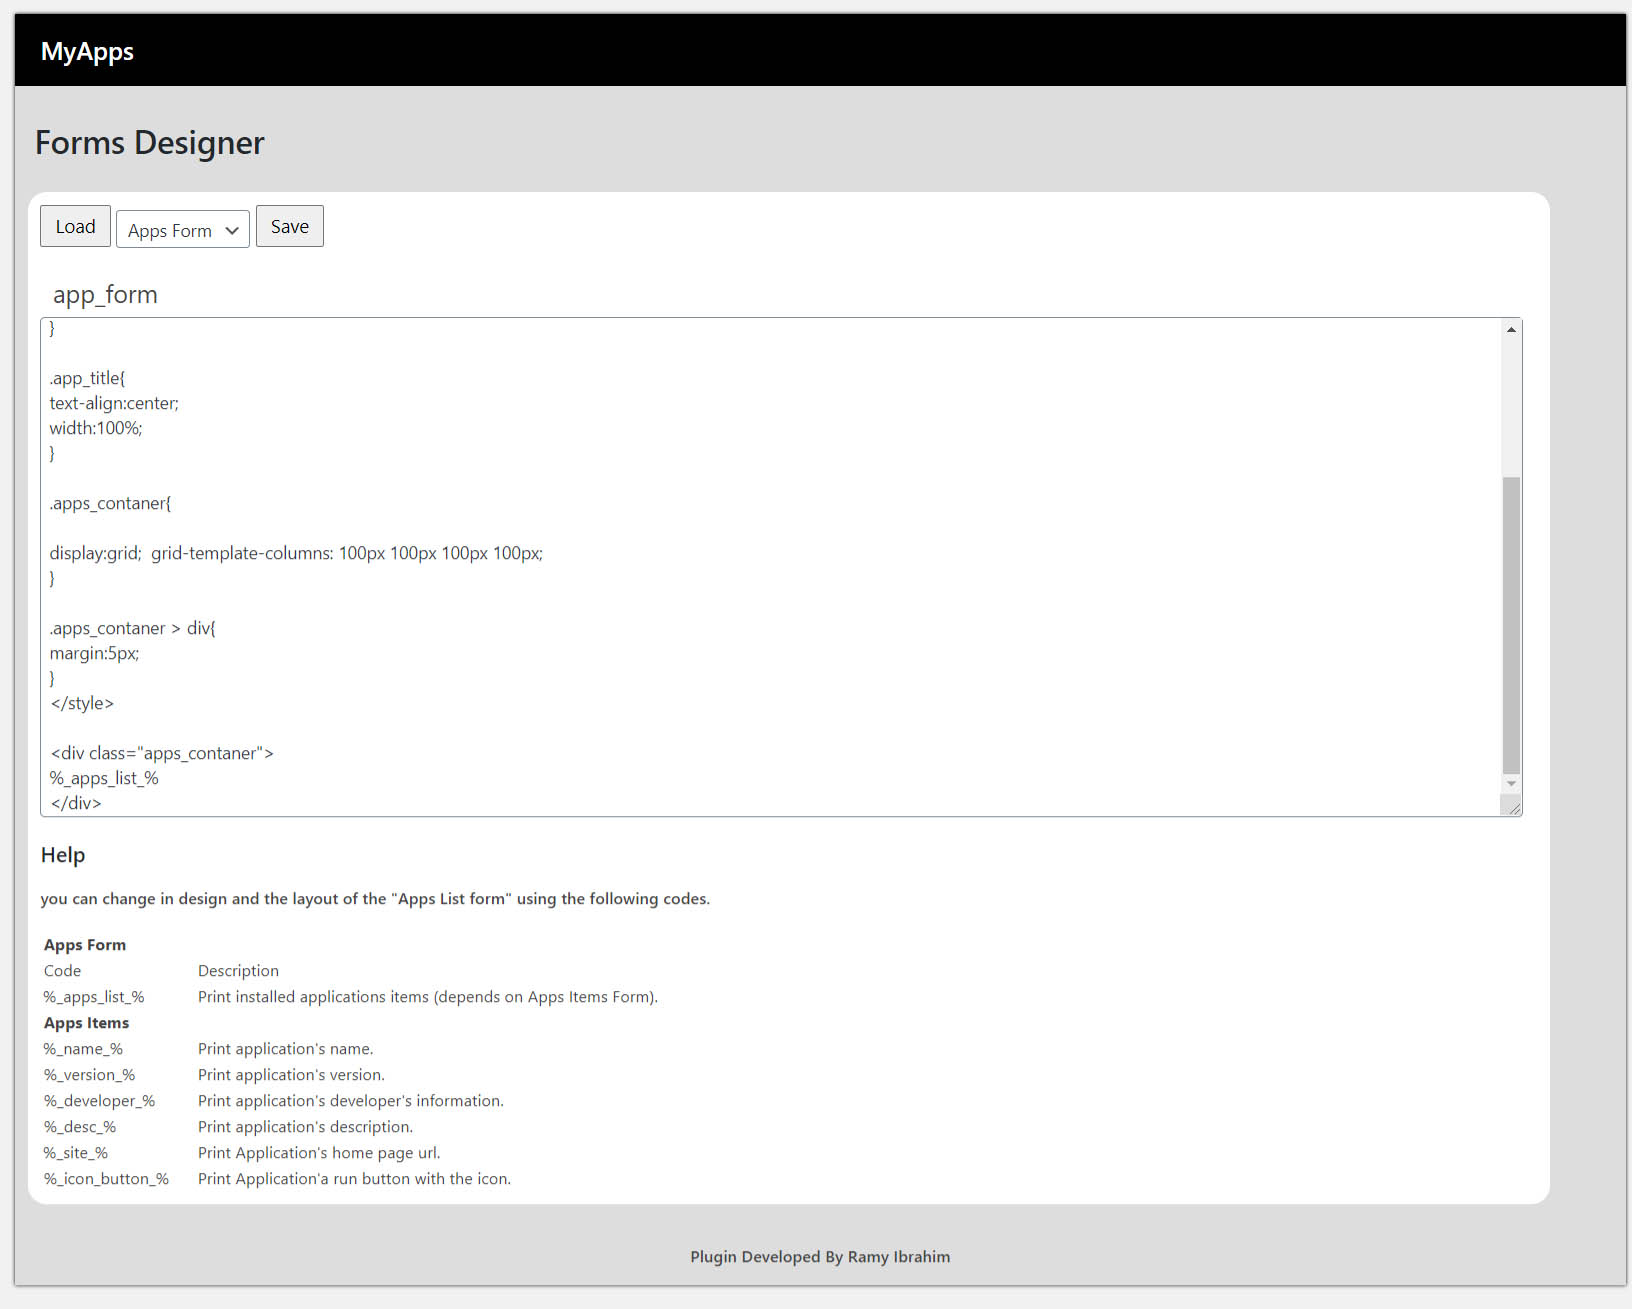
Task: Click the Plugin Developed By Ramy Ibrahim footer
Action: [820, 1257]
